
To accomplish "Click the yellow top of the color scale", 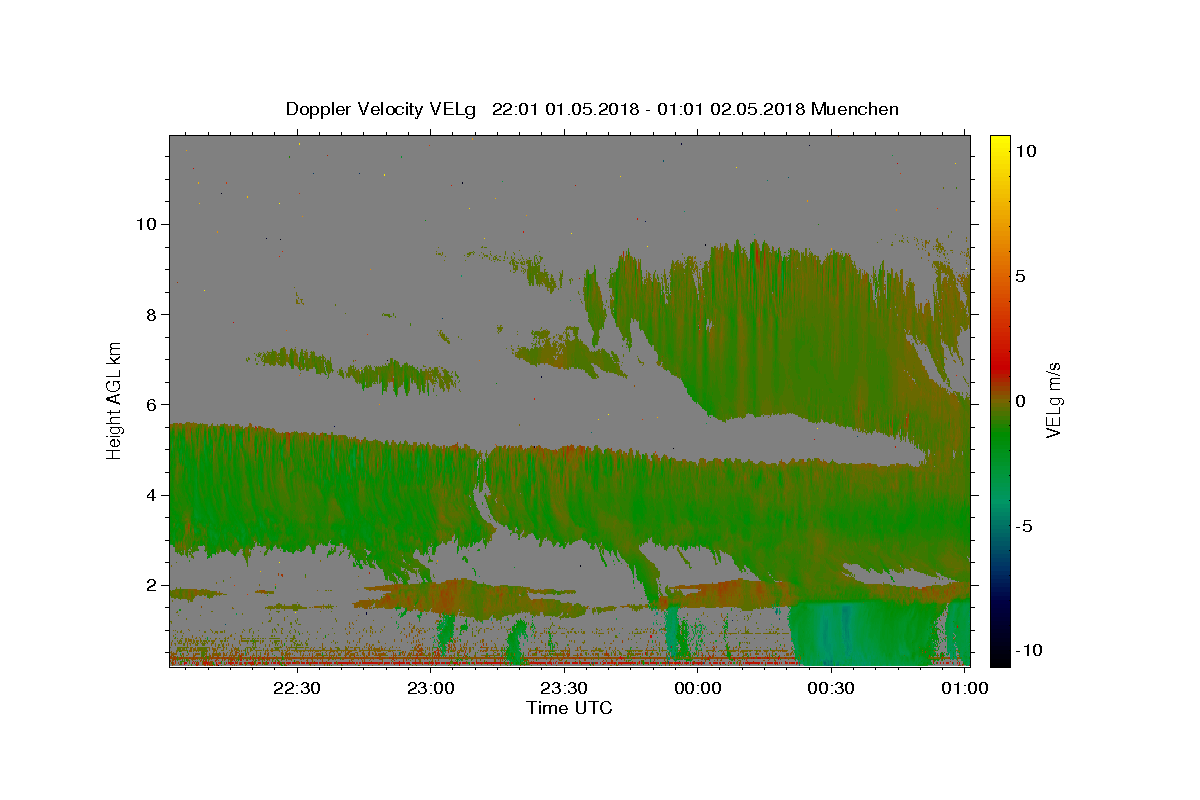I will pyautogui.click(x=1000, y=142).
